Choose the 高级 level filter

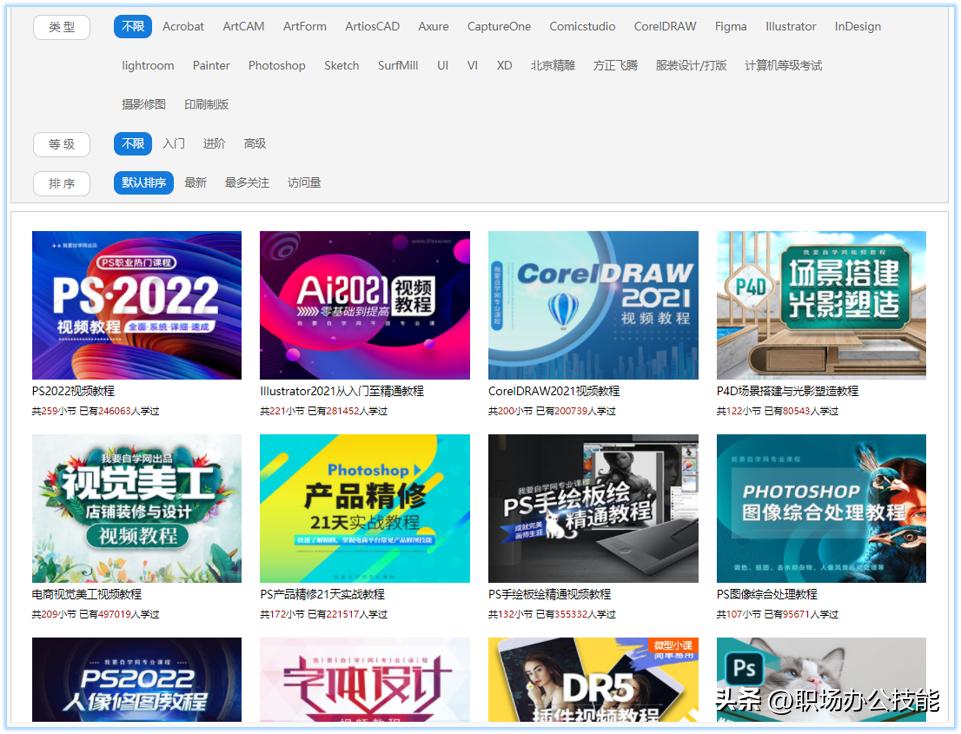point(255,144)
